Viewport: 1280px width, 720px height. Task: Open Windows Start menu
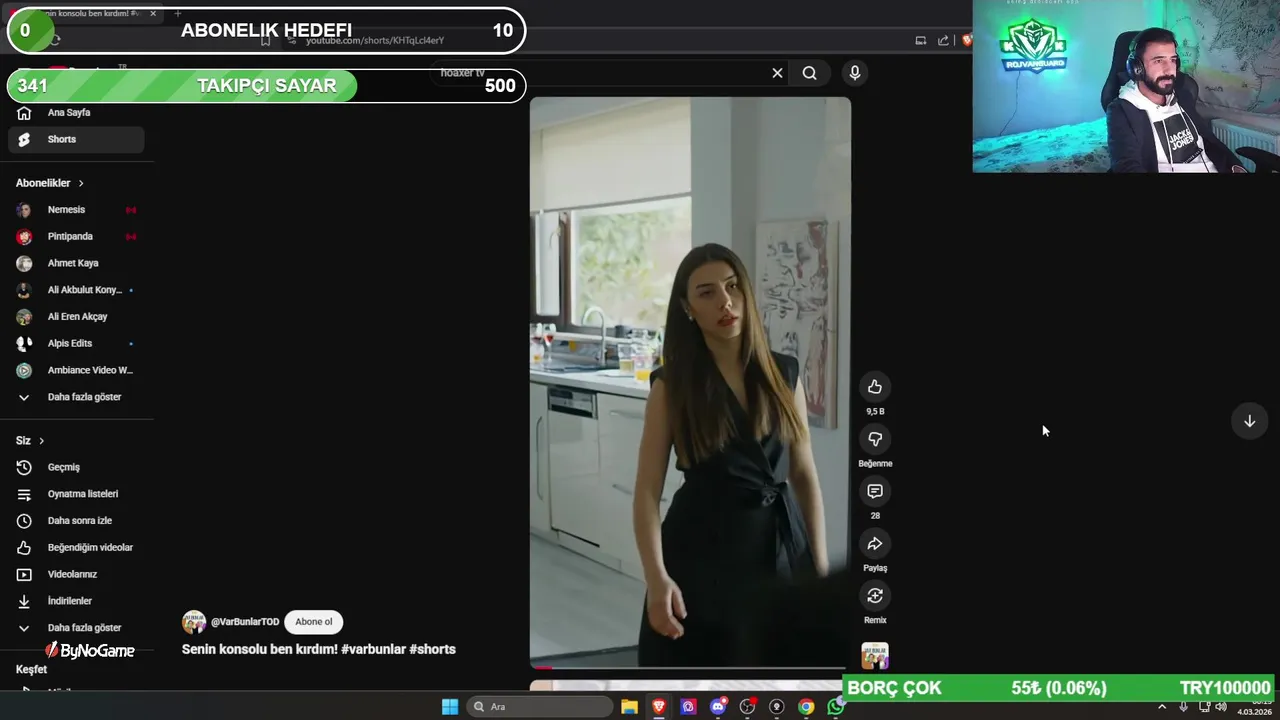point(450,707)
